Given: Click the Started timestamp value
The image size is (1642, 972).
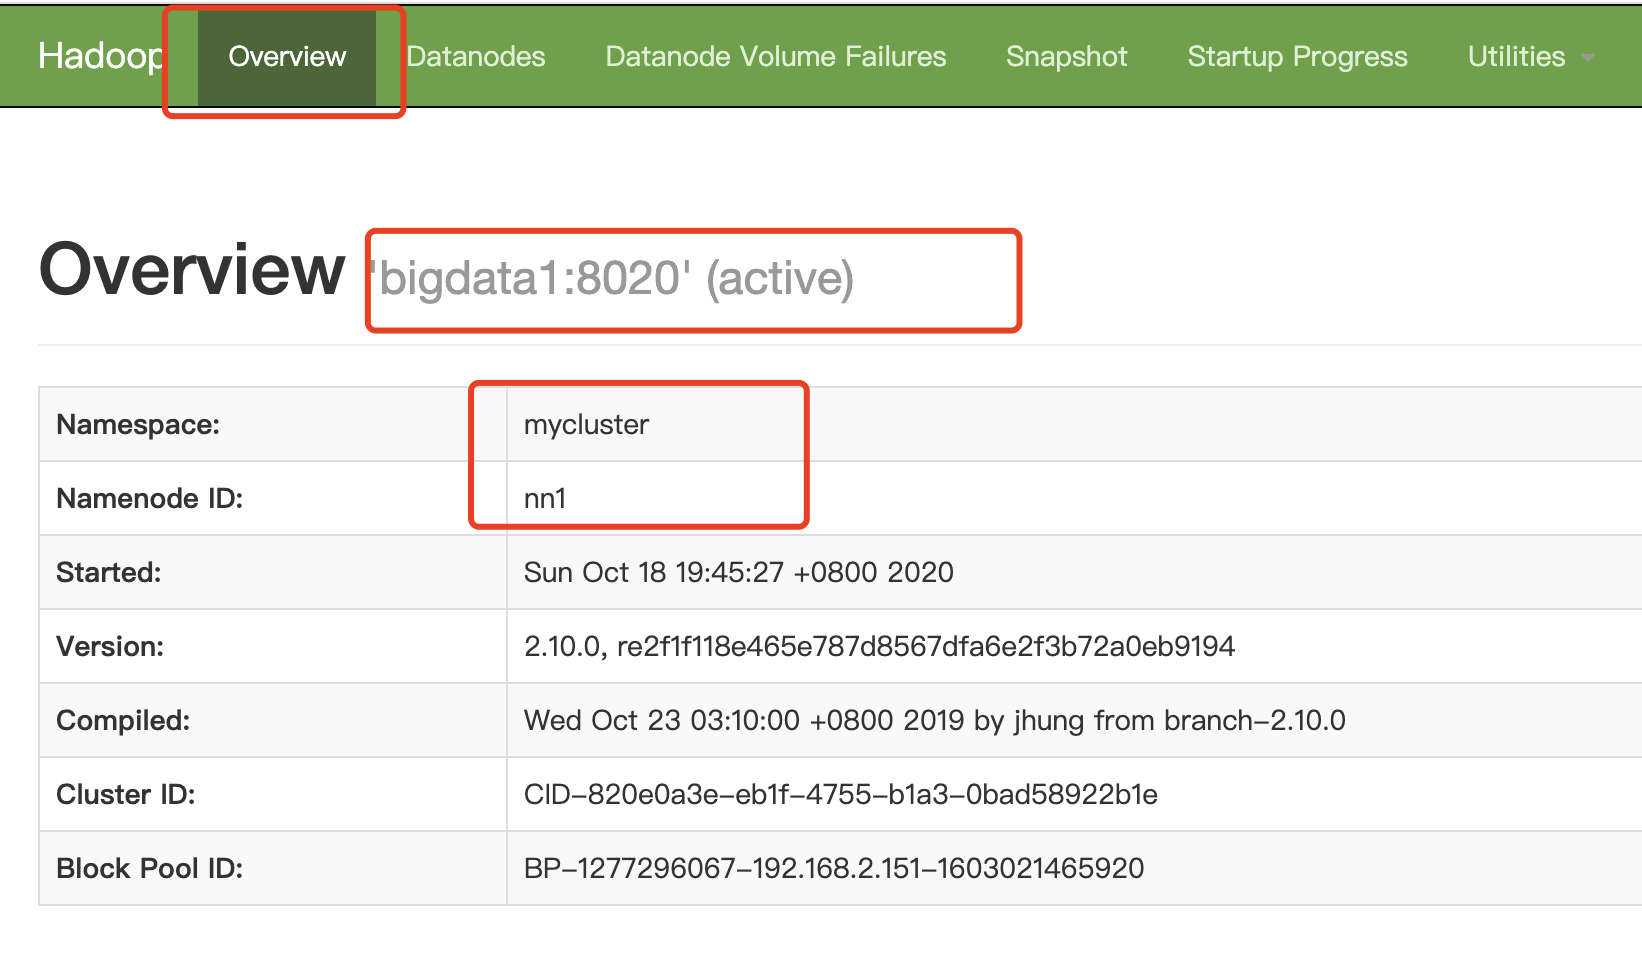Looking at the screenshot, I should click(x=738, y=573).
